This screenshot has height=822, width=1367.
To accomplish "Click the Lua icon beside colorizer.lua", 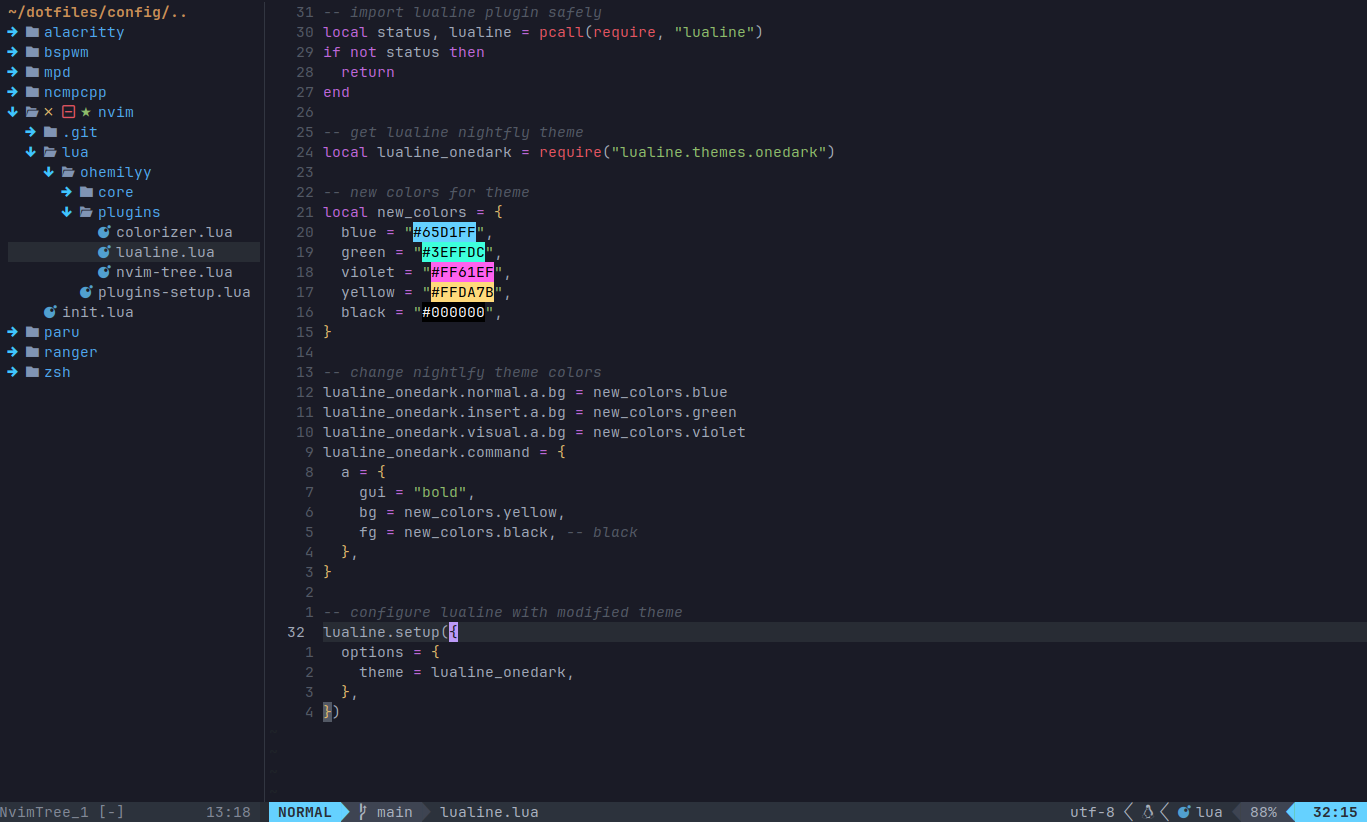I will click(x=104, y=232).
